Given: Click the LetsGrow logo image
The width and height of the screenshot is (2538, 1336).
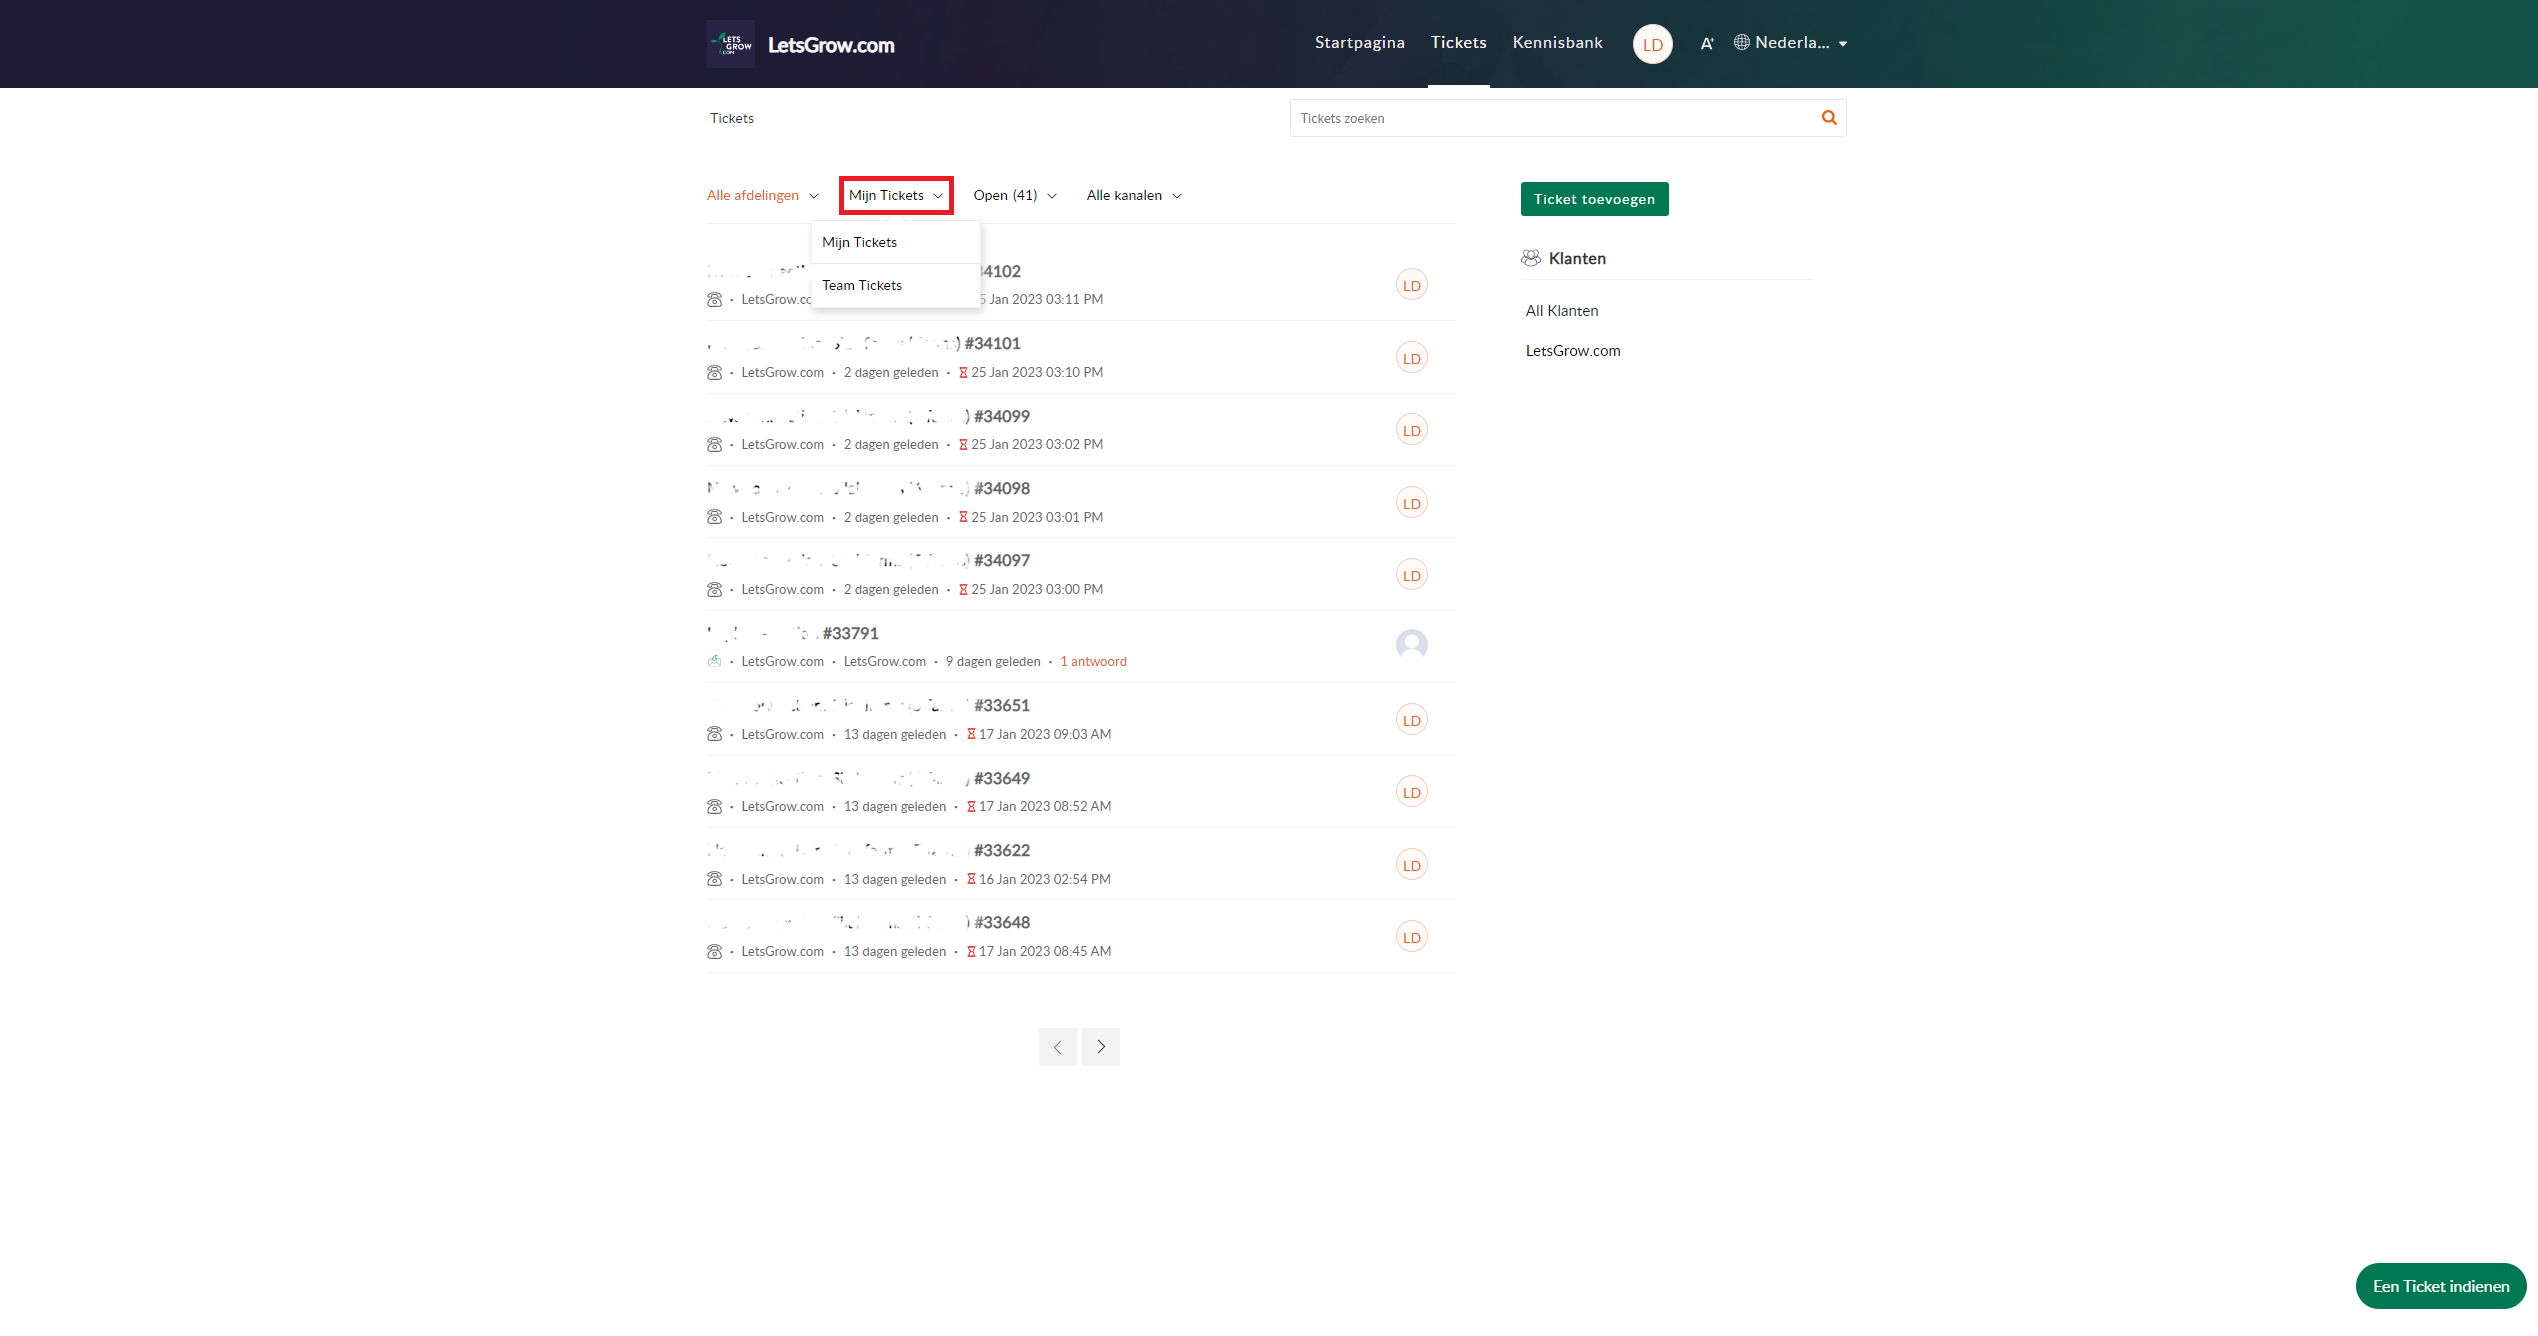Looking at the screenshot, I should pyautogui.click(x=730, y=44).
